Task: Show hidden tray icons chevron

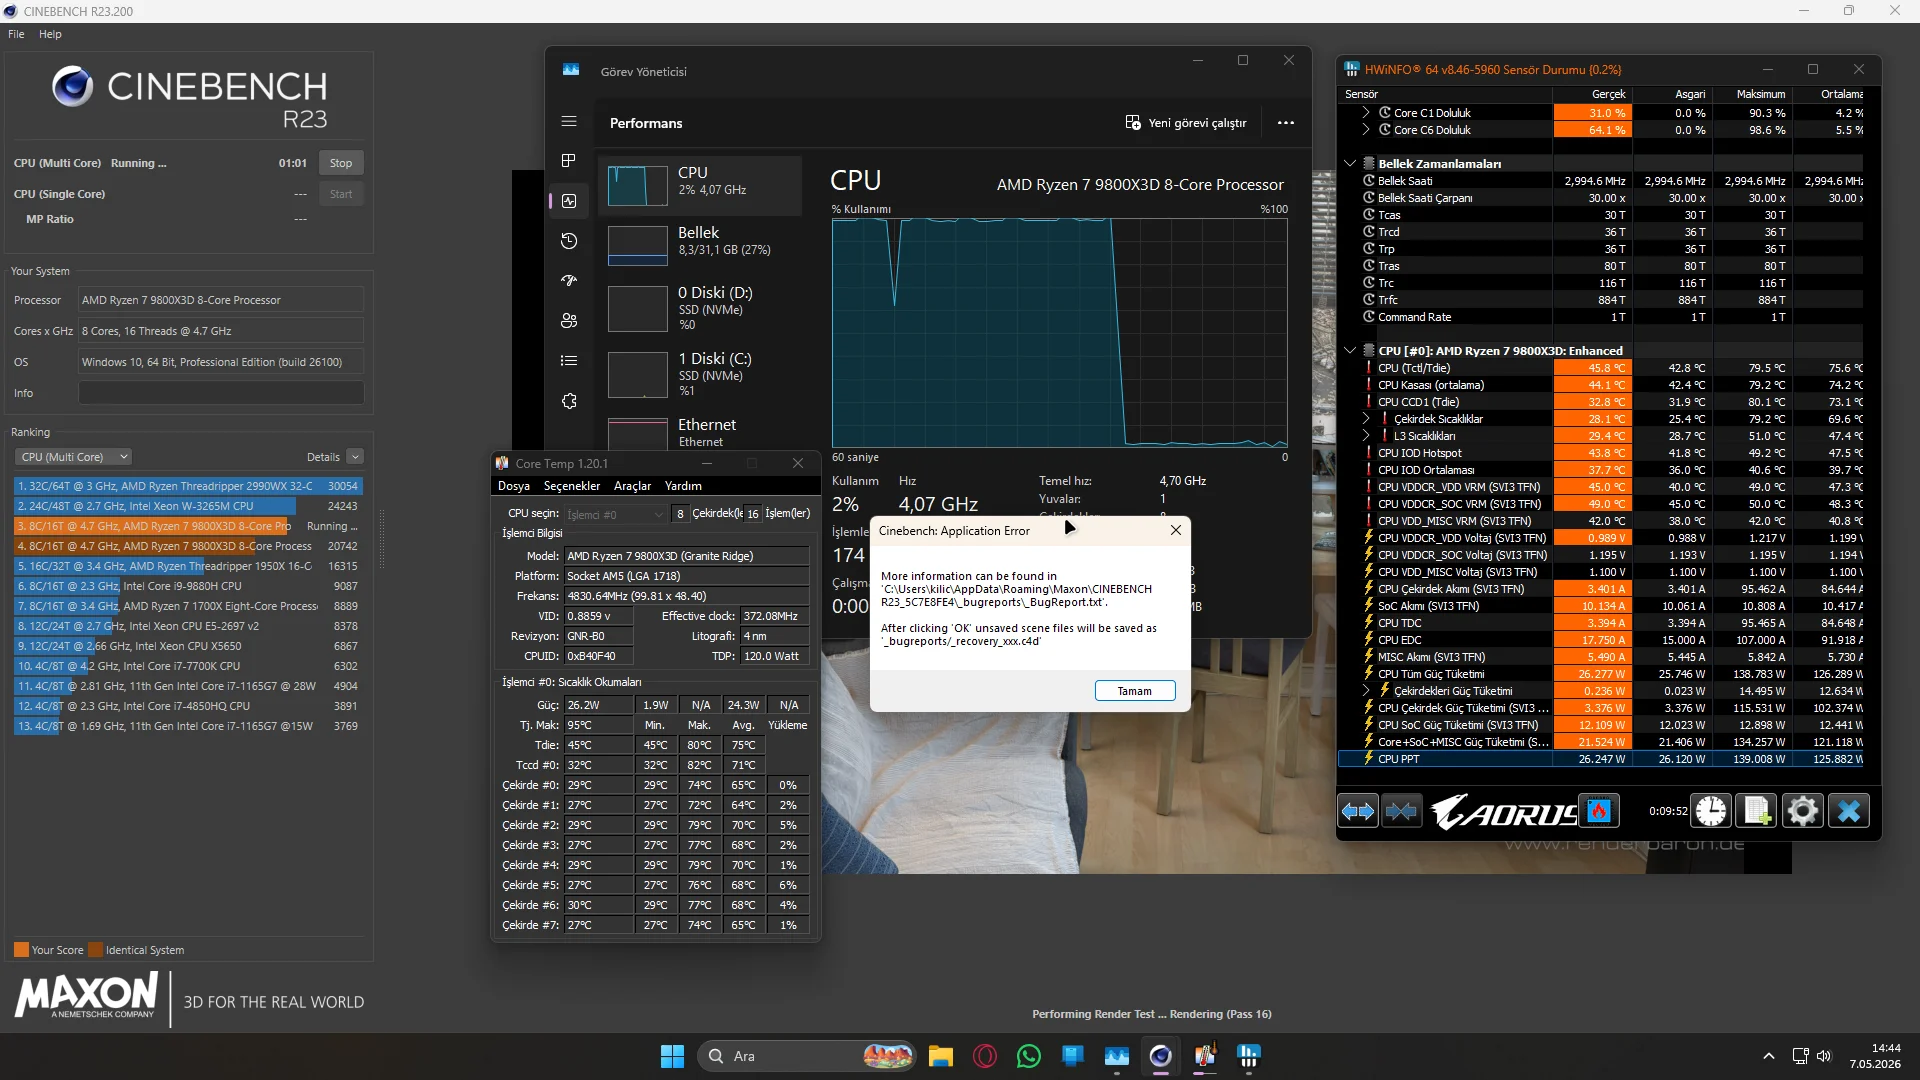Action: (1768, 1056)
